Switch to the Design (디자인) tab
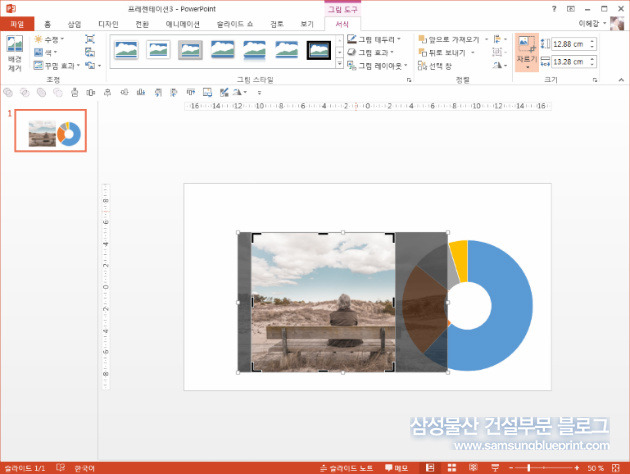Screen dimensions: 630x474 point(108,24)
